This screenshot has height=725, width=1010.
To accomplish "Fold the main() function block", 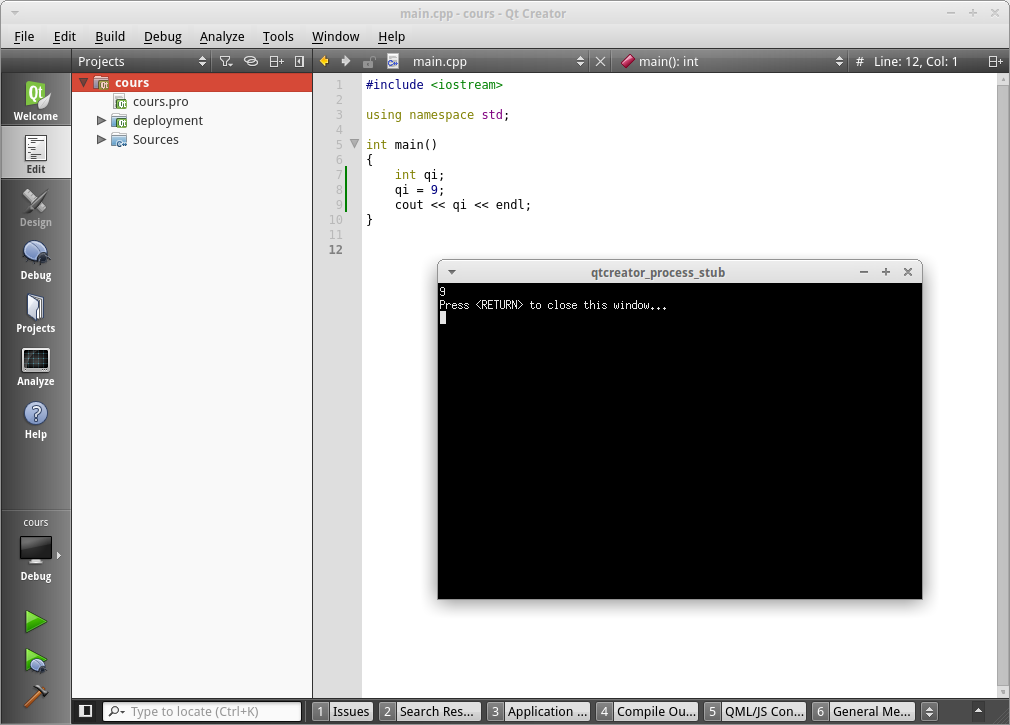I will [x=354, y=144].
